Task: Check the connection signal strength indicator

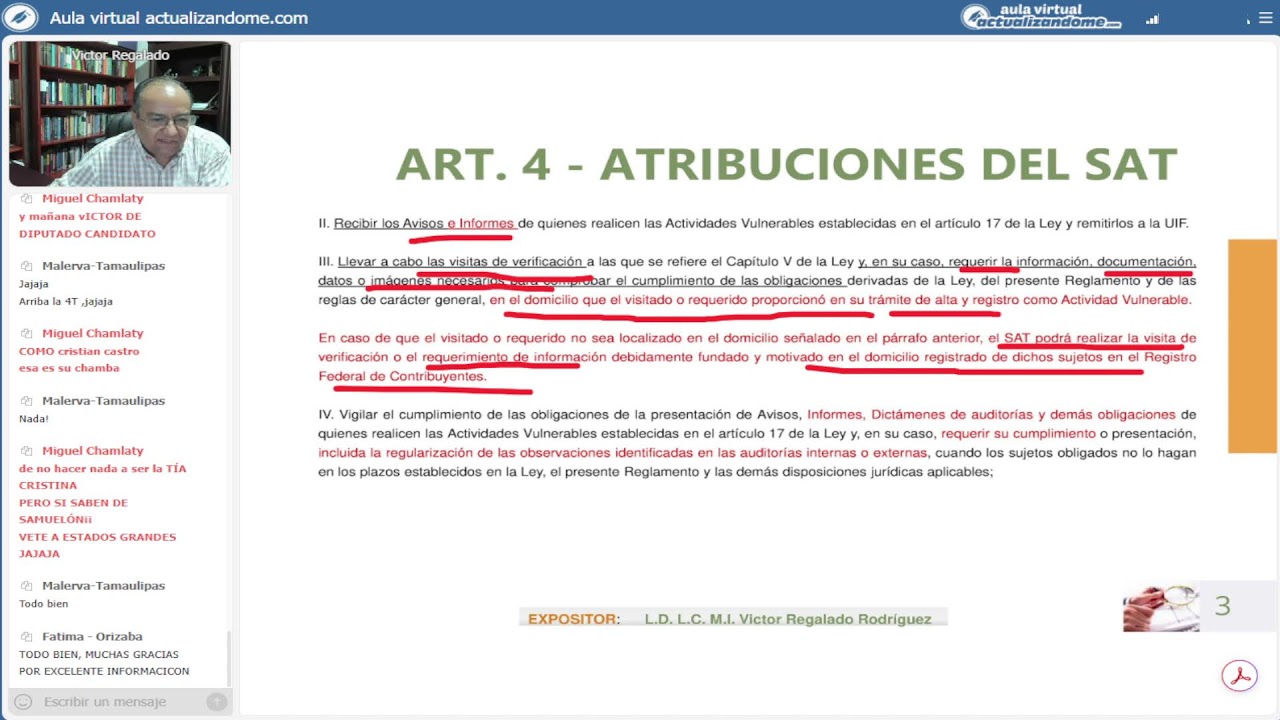Action: coord(1152,19)
